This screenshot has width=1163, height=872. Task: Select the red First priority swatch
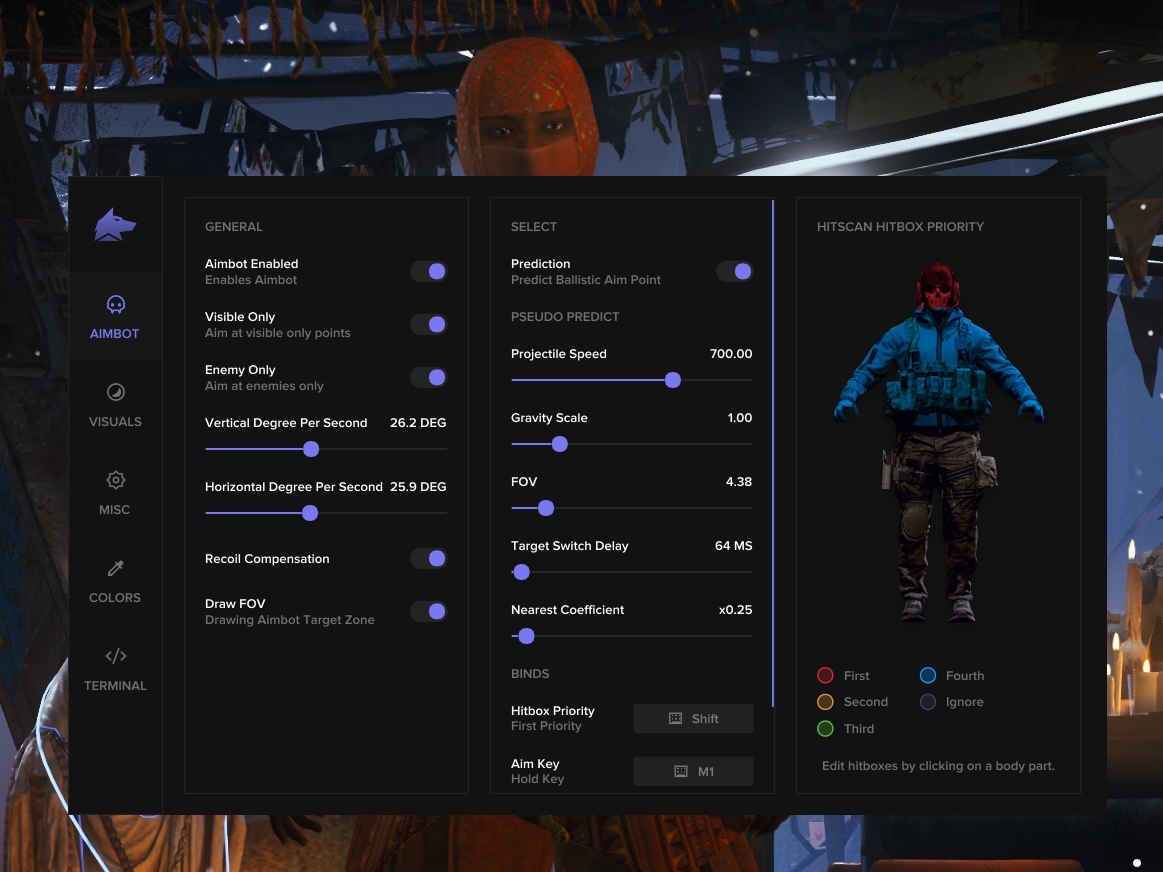826,675
